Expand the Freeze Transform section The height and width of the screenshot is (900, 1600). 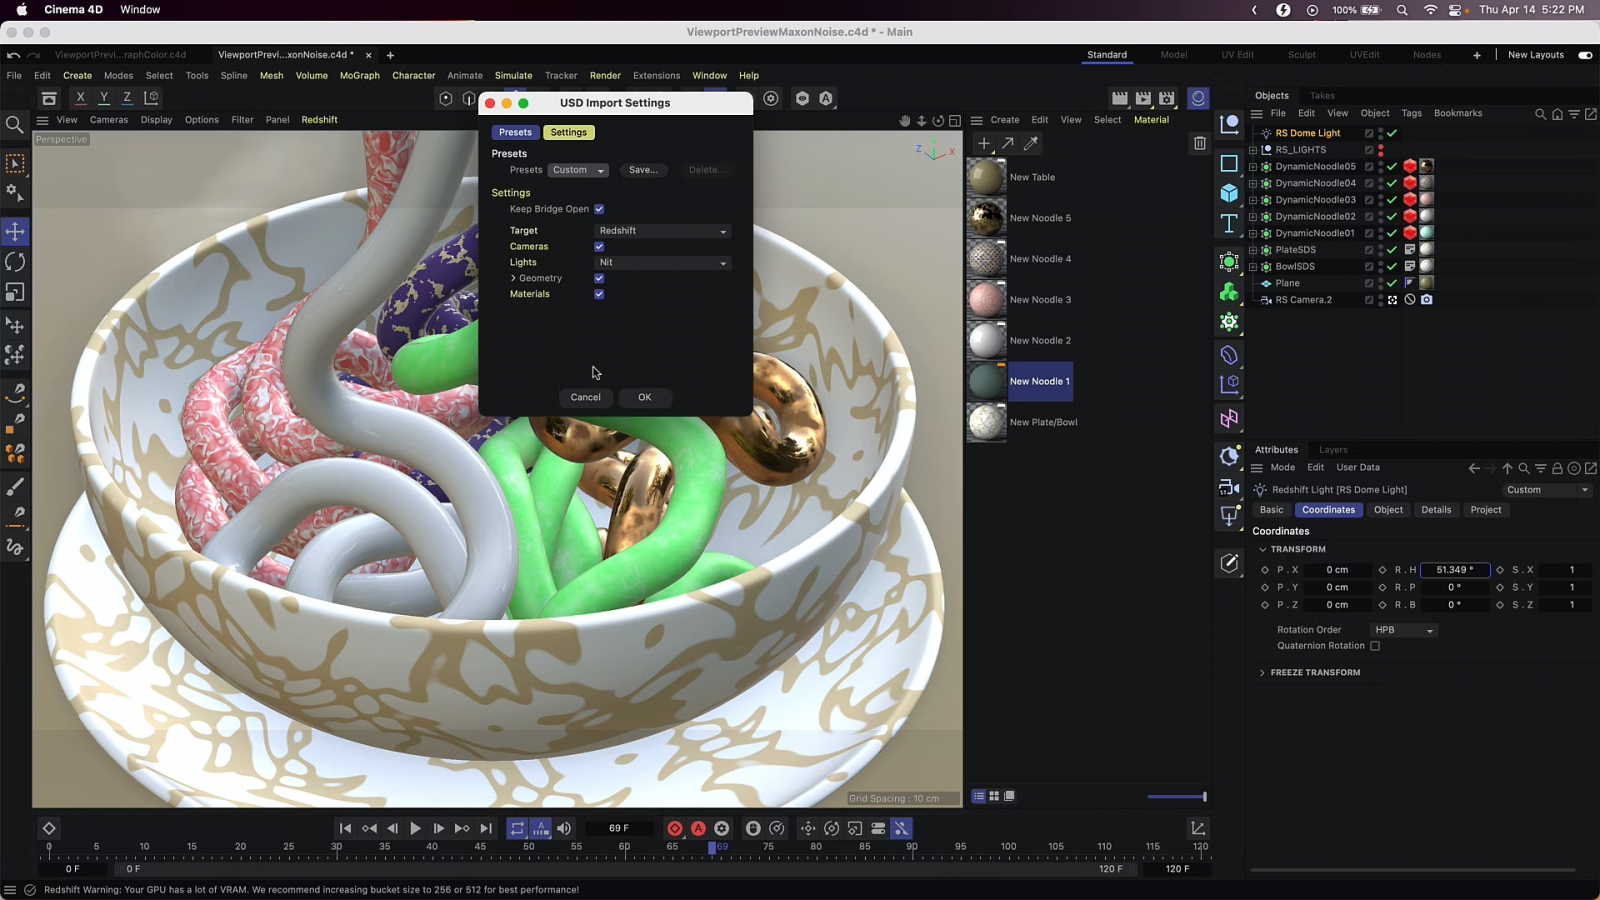pos(1262,673)
